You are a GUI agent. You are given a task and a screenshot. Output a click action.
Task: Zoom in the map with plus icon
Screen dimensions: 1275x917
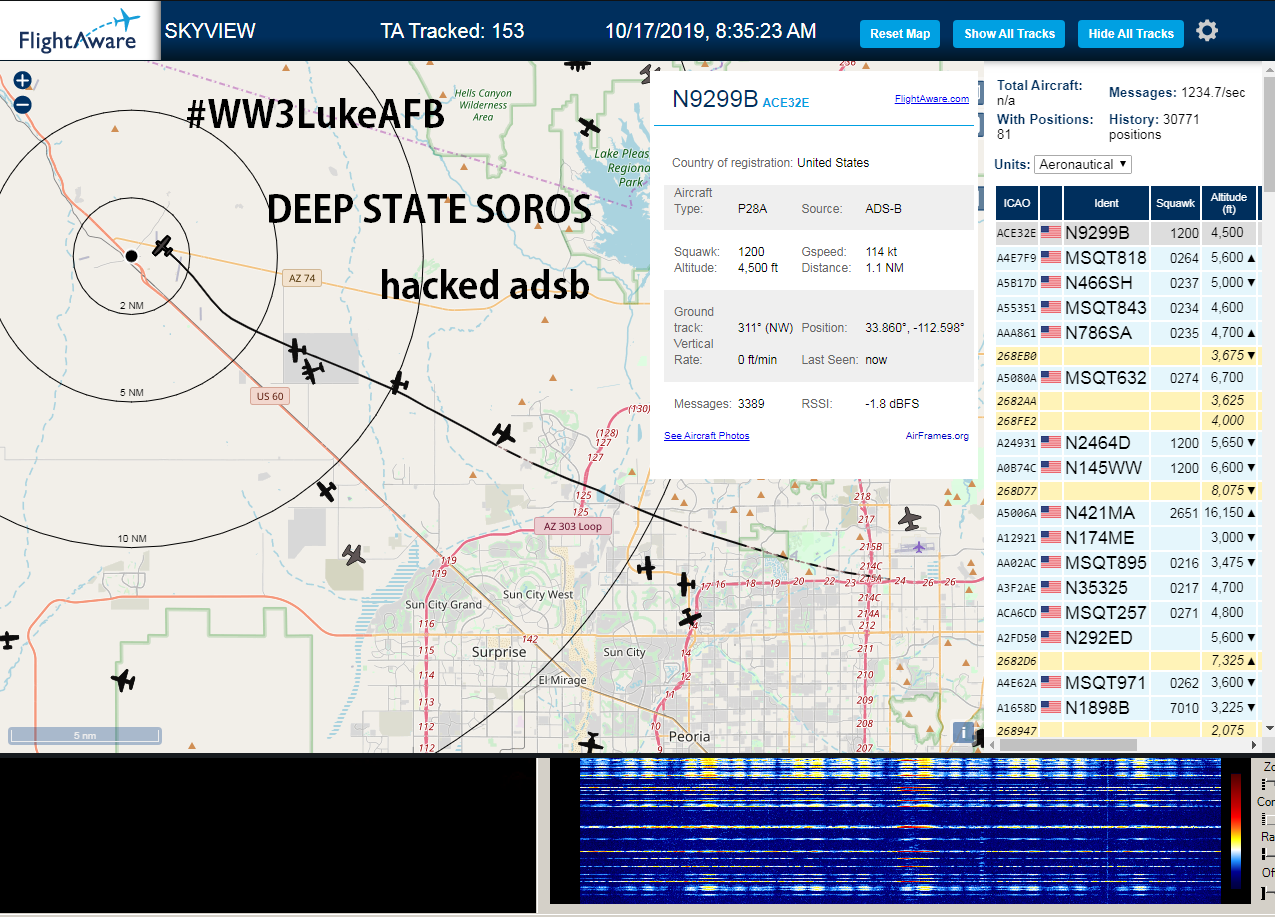point(22,80)
